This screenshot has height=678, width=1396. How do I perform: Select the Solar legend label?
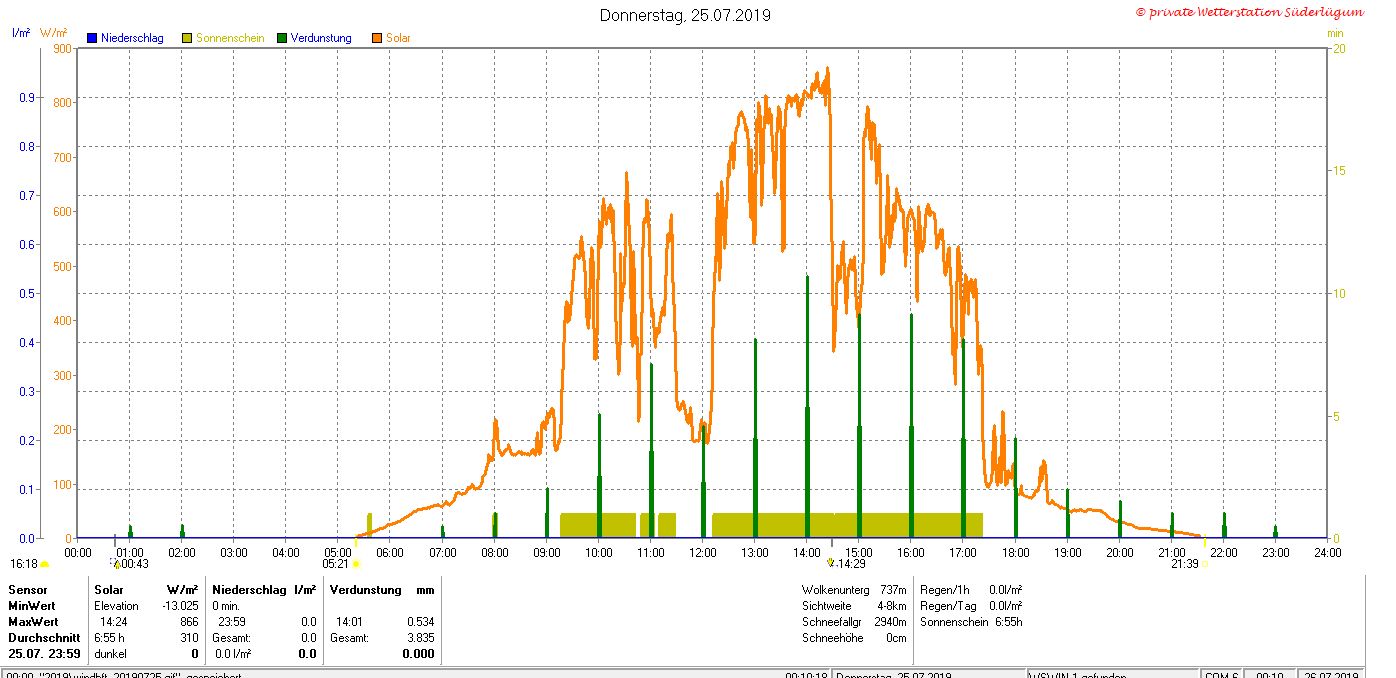tap(398, 38)
